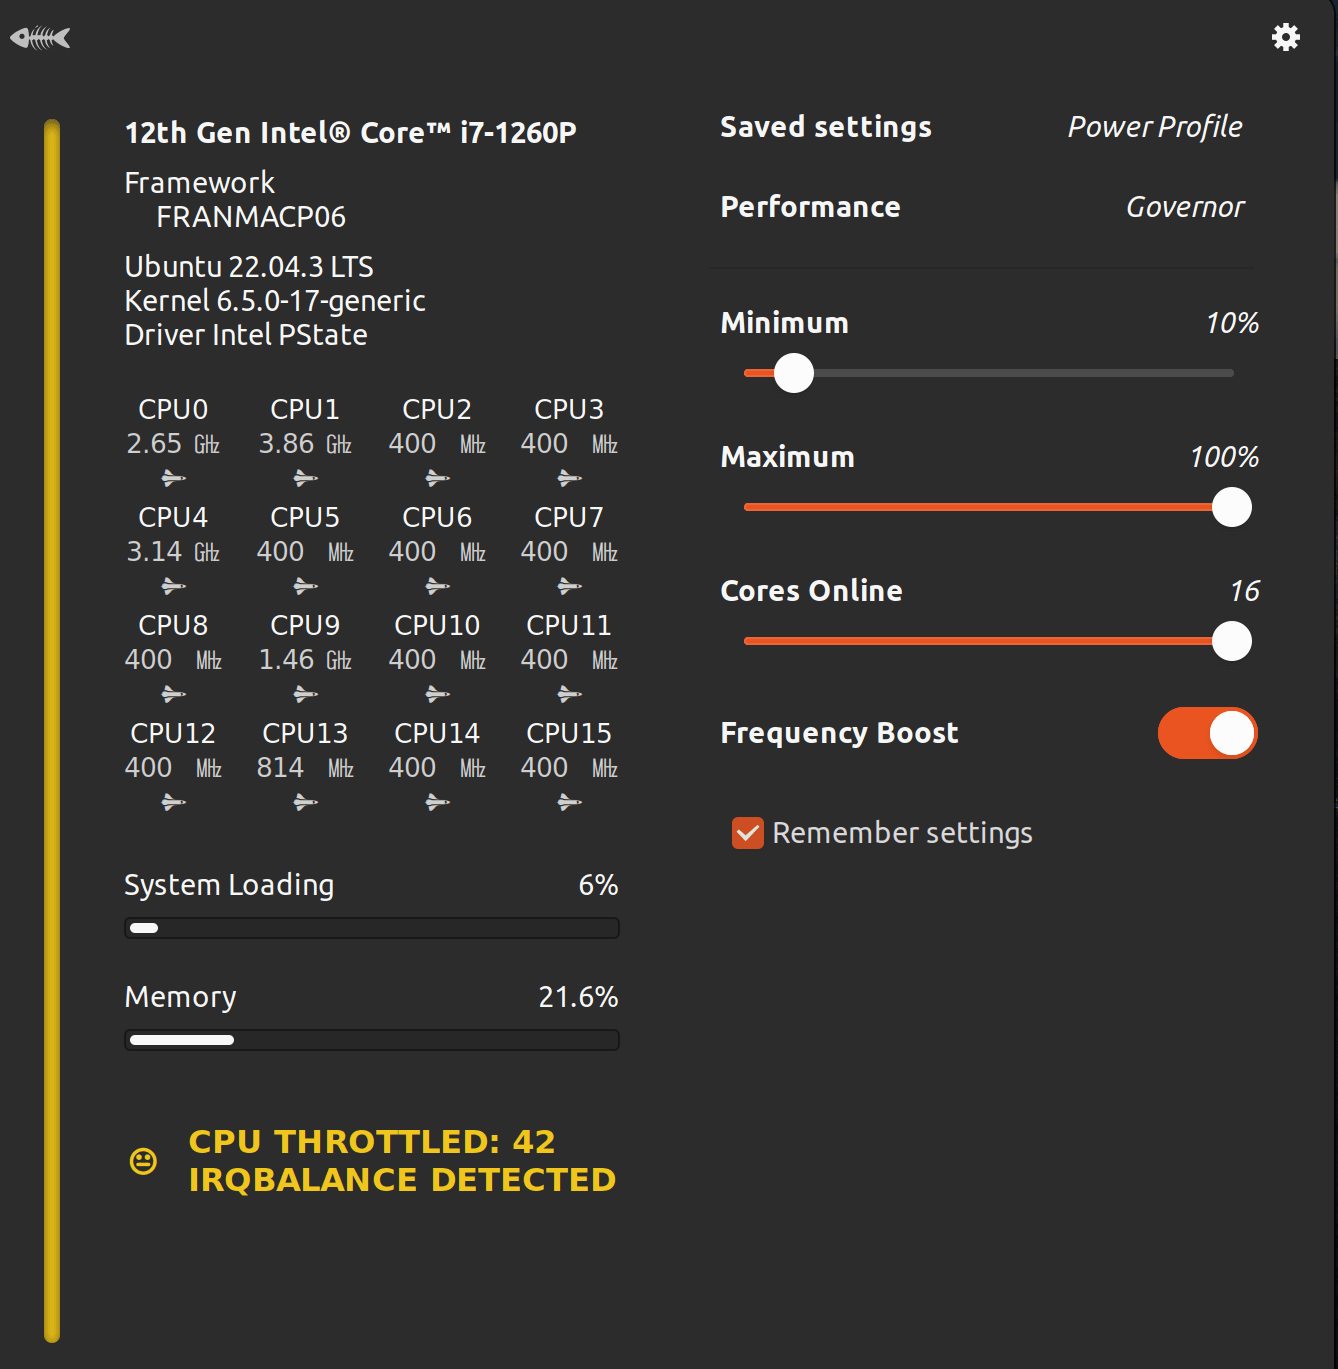Click the Cores Online slider handle
Image resolution: width=1338 pixels, height=1369 pixels.
(1232, 641)
